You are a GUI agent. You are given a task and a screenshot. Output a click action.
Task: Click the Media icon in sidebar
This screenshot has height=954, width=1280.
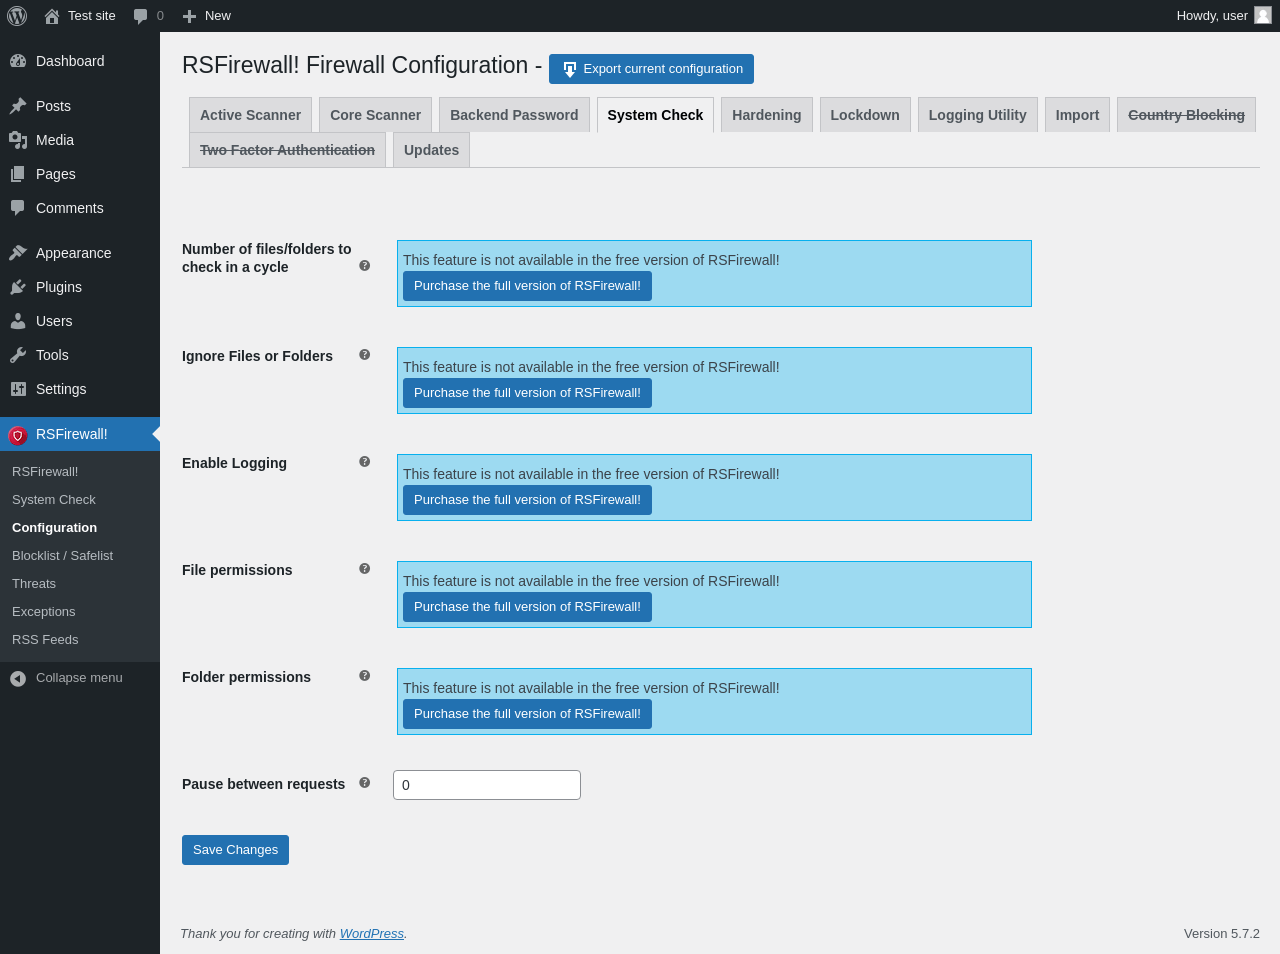18,140
